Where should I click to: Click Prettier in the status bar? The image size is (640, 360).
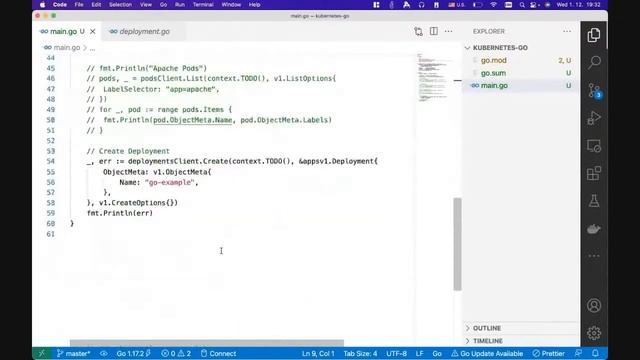(x=549, y=353)
